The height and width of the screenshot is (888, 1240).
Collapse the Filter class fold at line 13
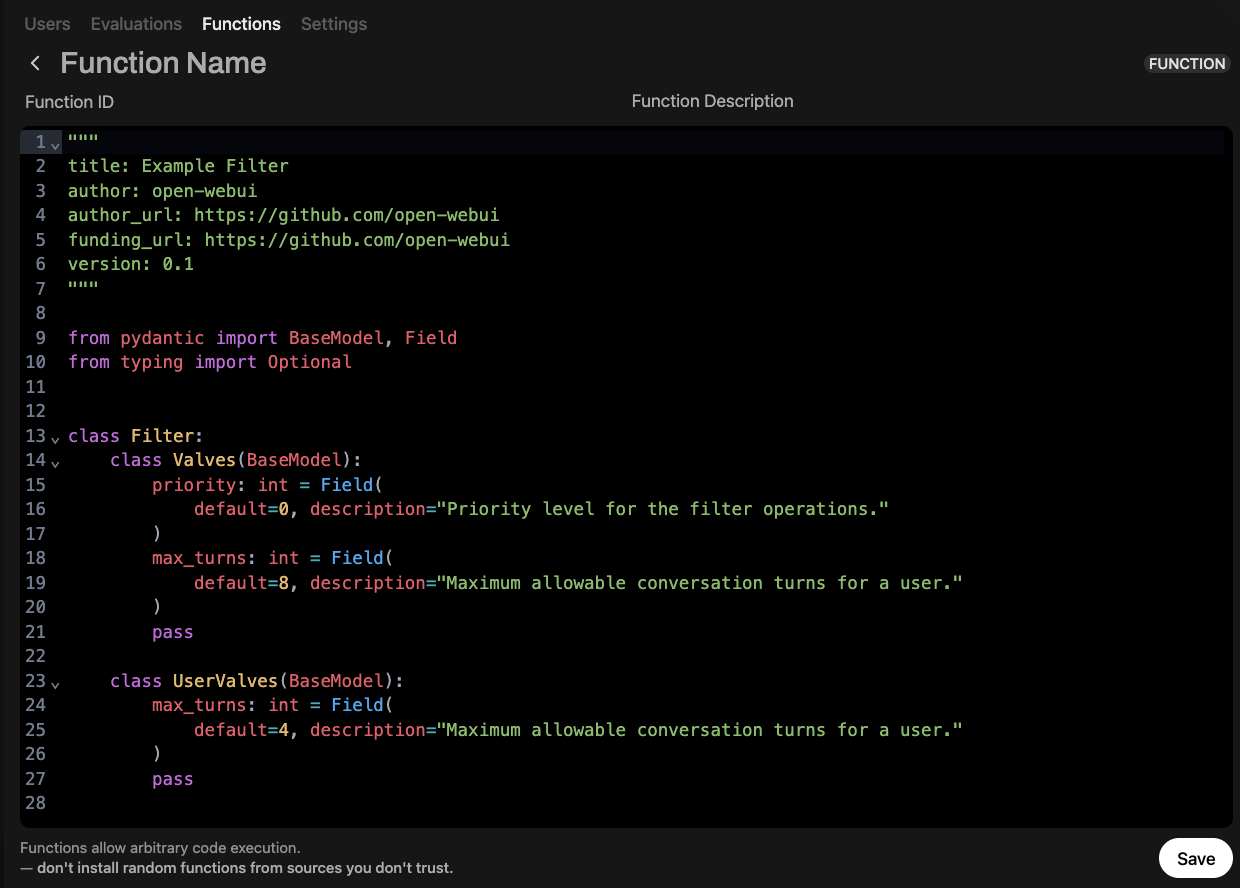[55, 439]
